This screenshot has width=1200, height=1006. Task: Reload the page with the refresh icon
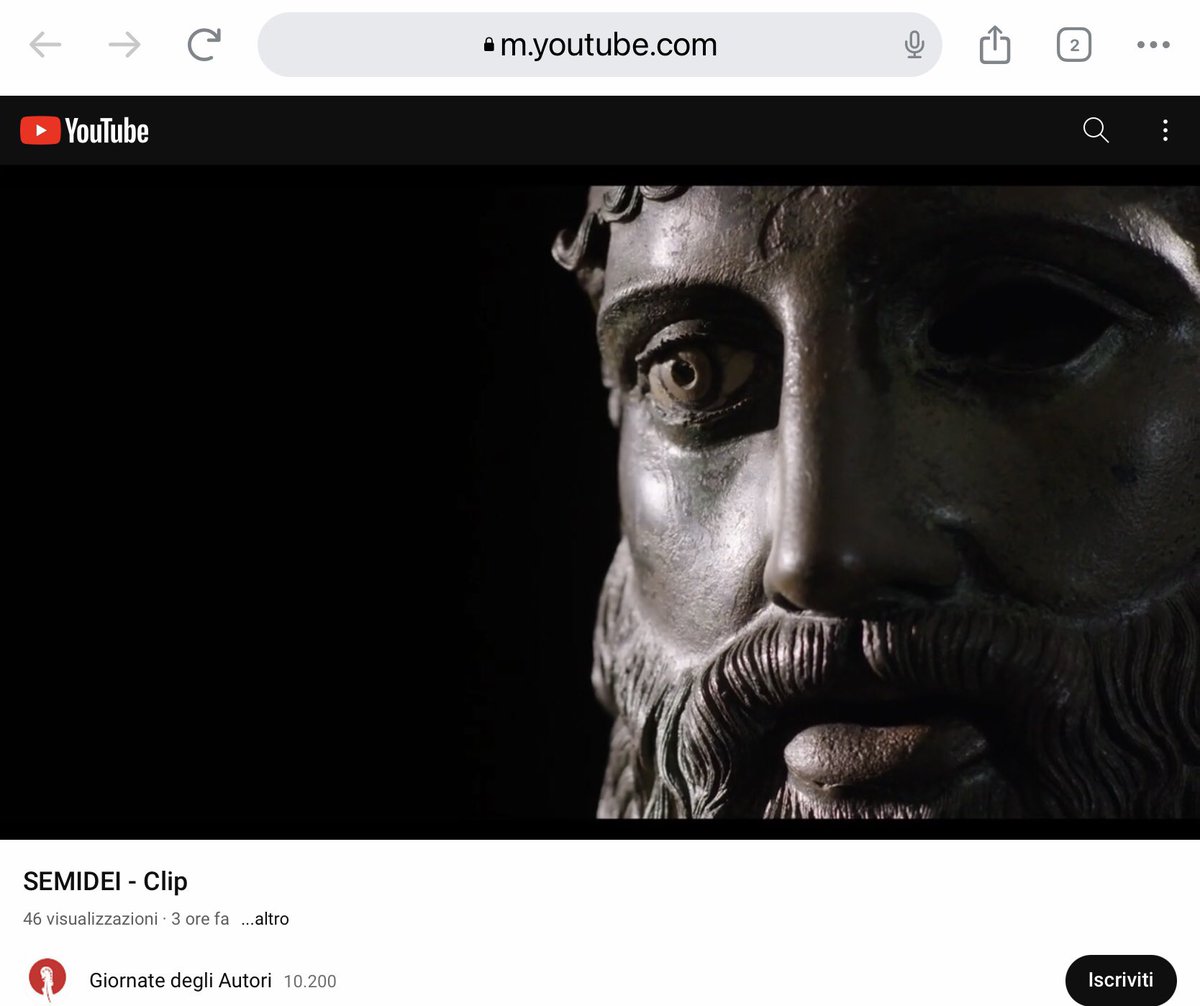204,44
